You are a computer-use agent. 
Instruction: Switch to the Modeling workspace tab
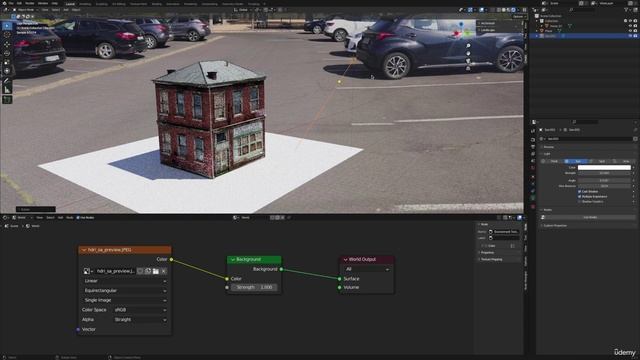pos(85,4)
